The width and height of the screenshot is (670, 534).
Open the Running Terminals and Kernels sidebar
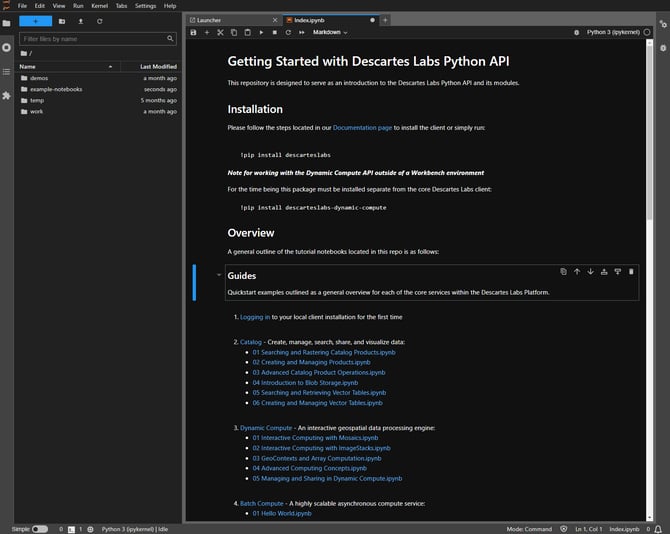[7, 47]
